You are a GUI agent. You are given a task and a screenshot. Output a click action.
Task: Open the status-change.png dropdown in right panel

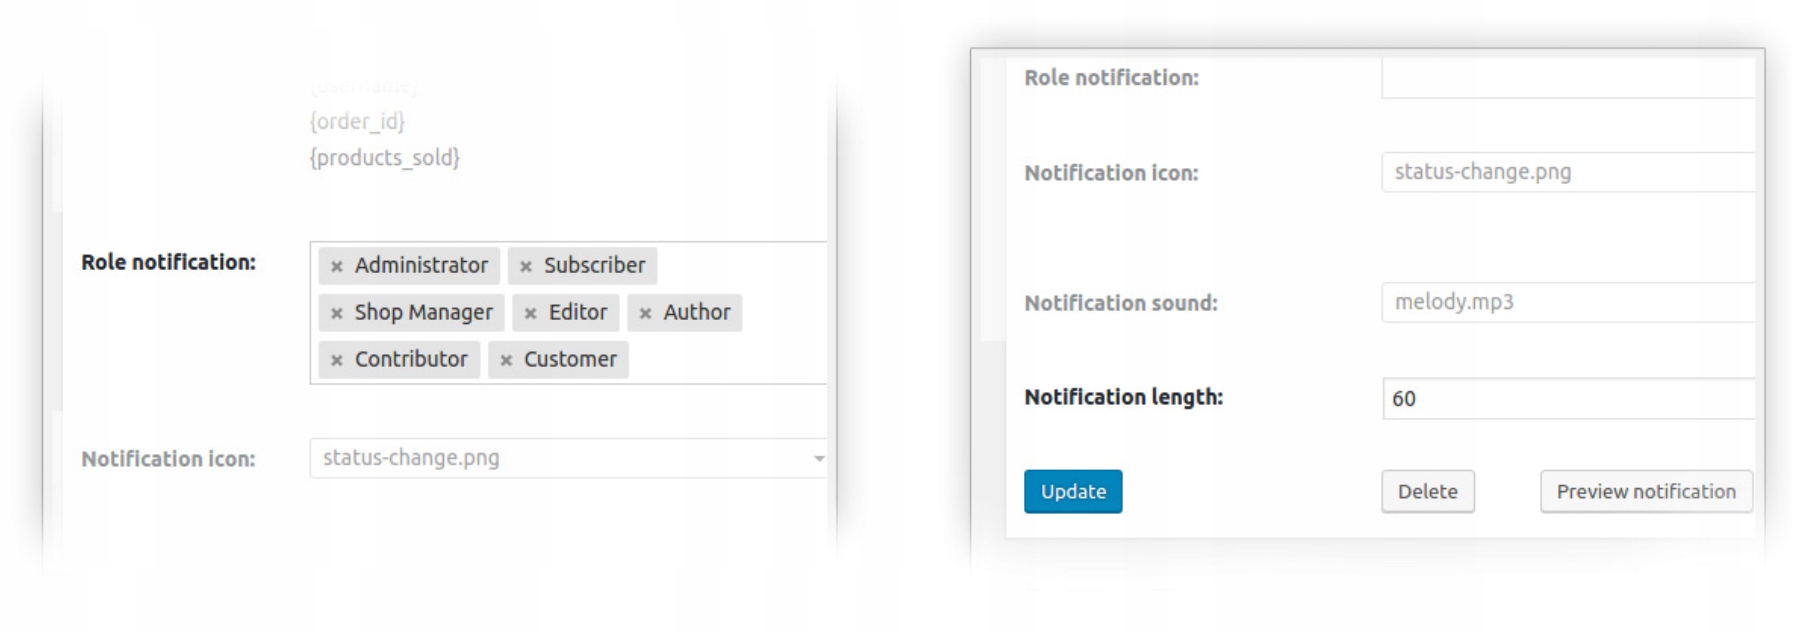click(1566, 172)
